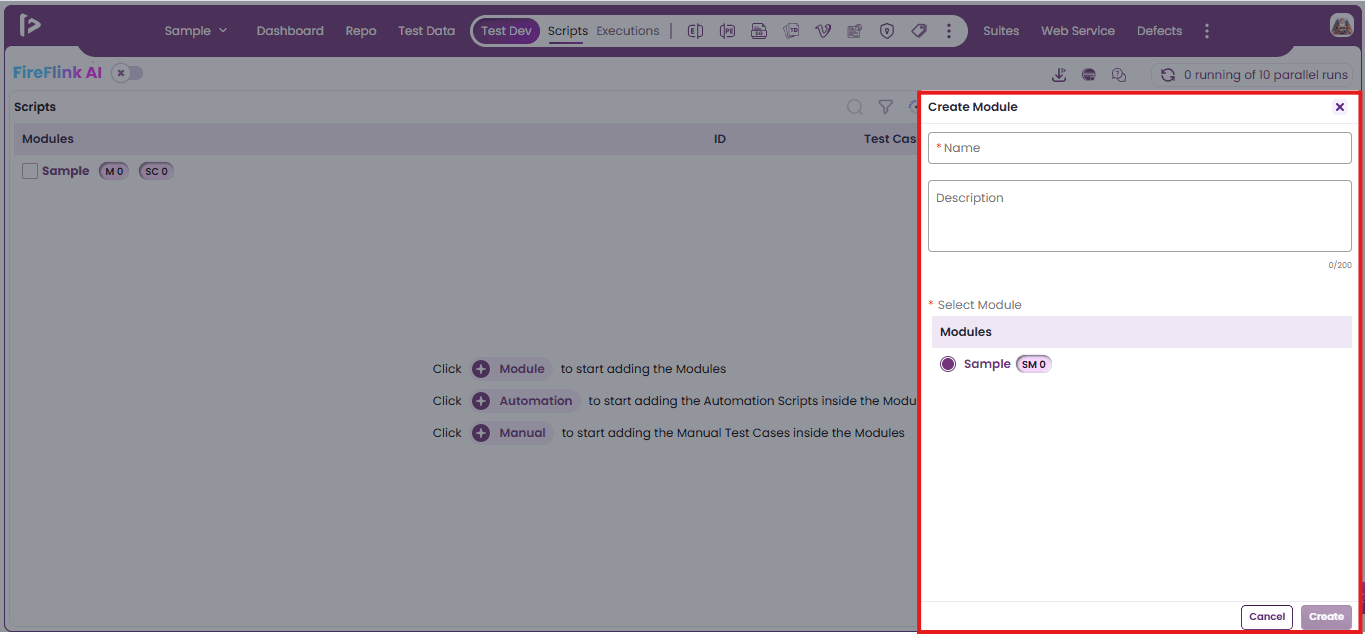Open the Program Elements (PE) icon
Viewport: 1365px width, 635px height.
pos(727,31)
